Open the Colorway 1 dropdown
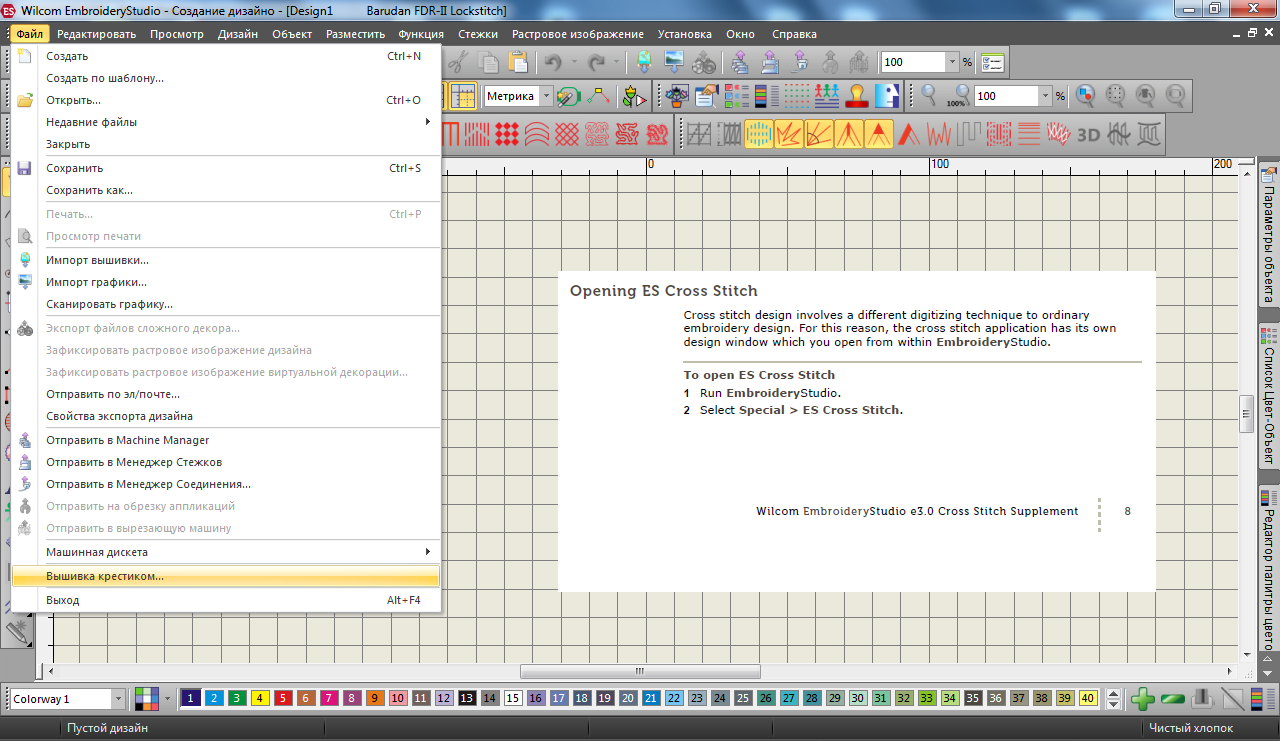Screen dimensions: 1280x741 (x=119, y=699)
